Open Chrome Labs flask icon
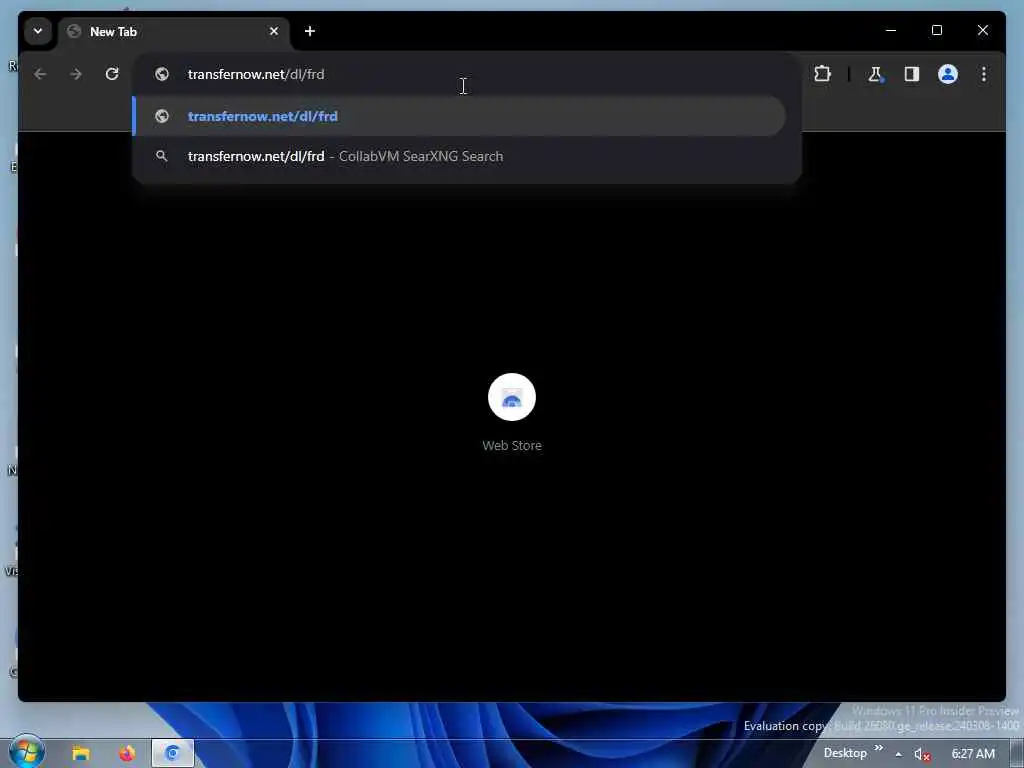The image size is (1024, 768). [874, 74]
